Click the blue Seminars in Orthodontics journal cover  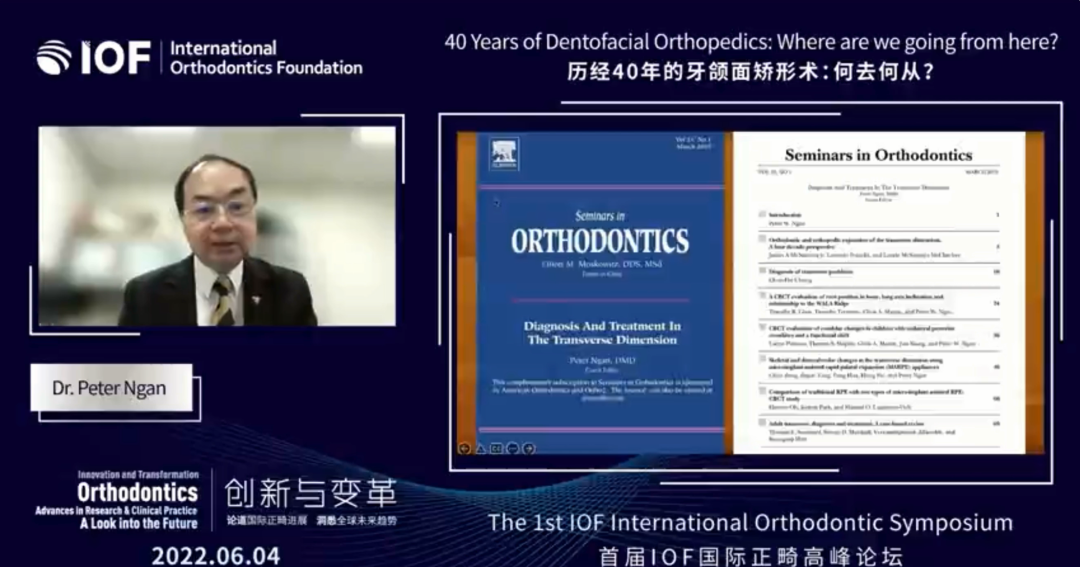601,293
